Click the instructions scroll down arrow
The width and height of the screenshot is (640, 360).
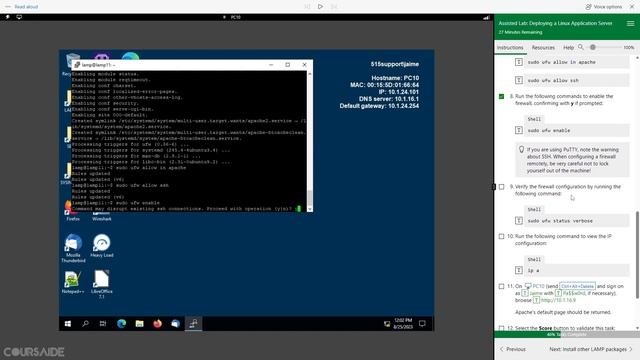click(637, 328)
